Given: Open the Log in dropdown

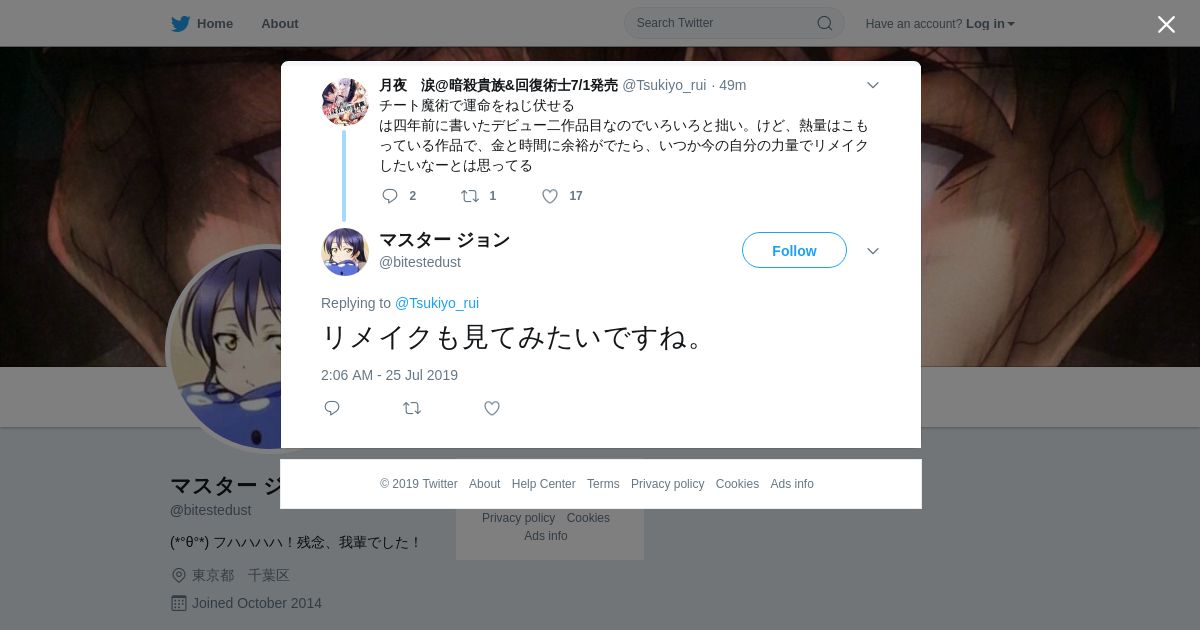Looking at the screenshot, I should point(990,24).
